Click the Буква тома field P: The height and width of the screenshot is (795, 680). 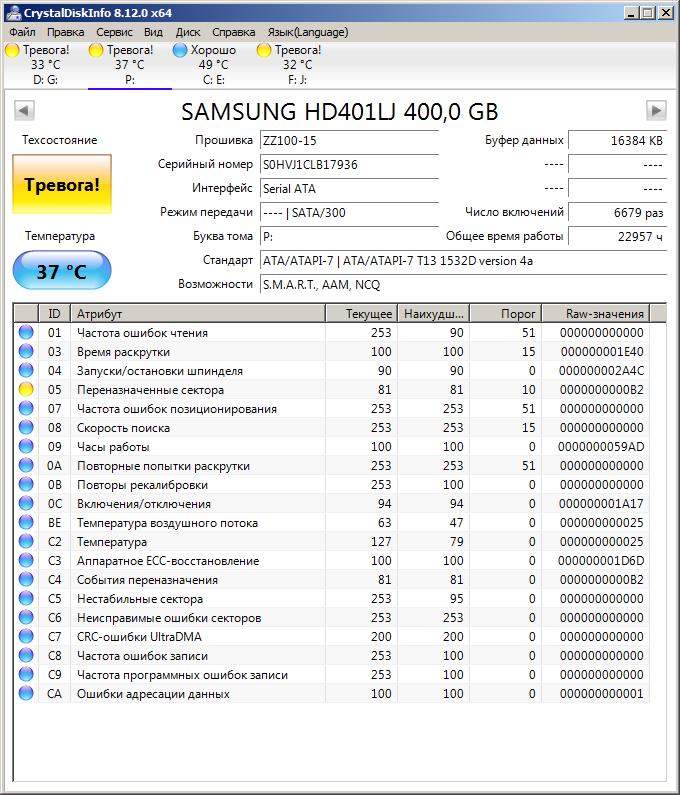point(349,236)
